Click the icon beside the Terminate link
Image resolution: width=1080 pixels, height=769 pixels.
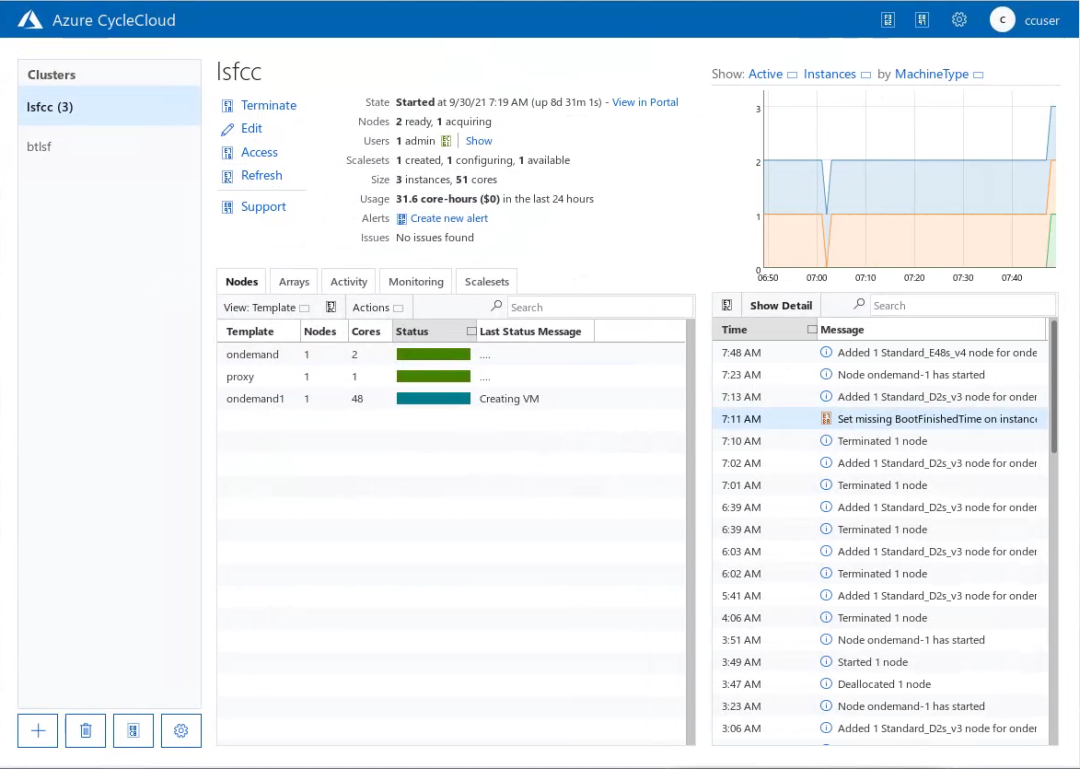click(x=227, y=105)
